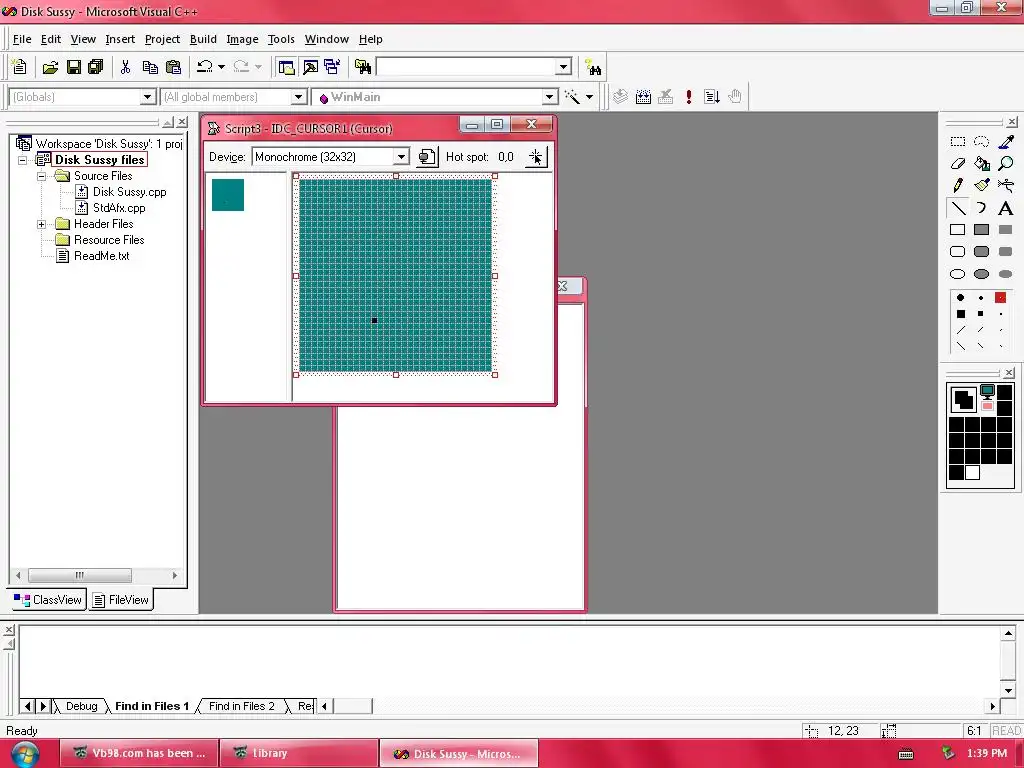Open the All global members dropdown
The width and height of the screenshot is (1024, 768).
click(x=298, y=97)
